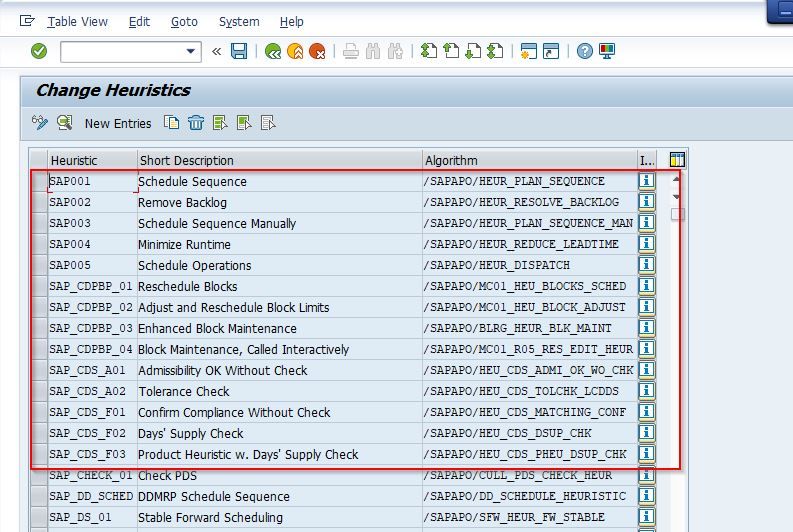
Task: Click the green Enter checkmark icon
Action: coord(39,51)
